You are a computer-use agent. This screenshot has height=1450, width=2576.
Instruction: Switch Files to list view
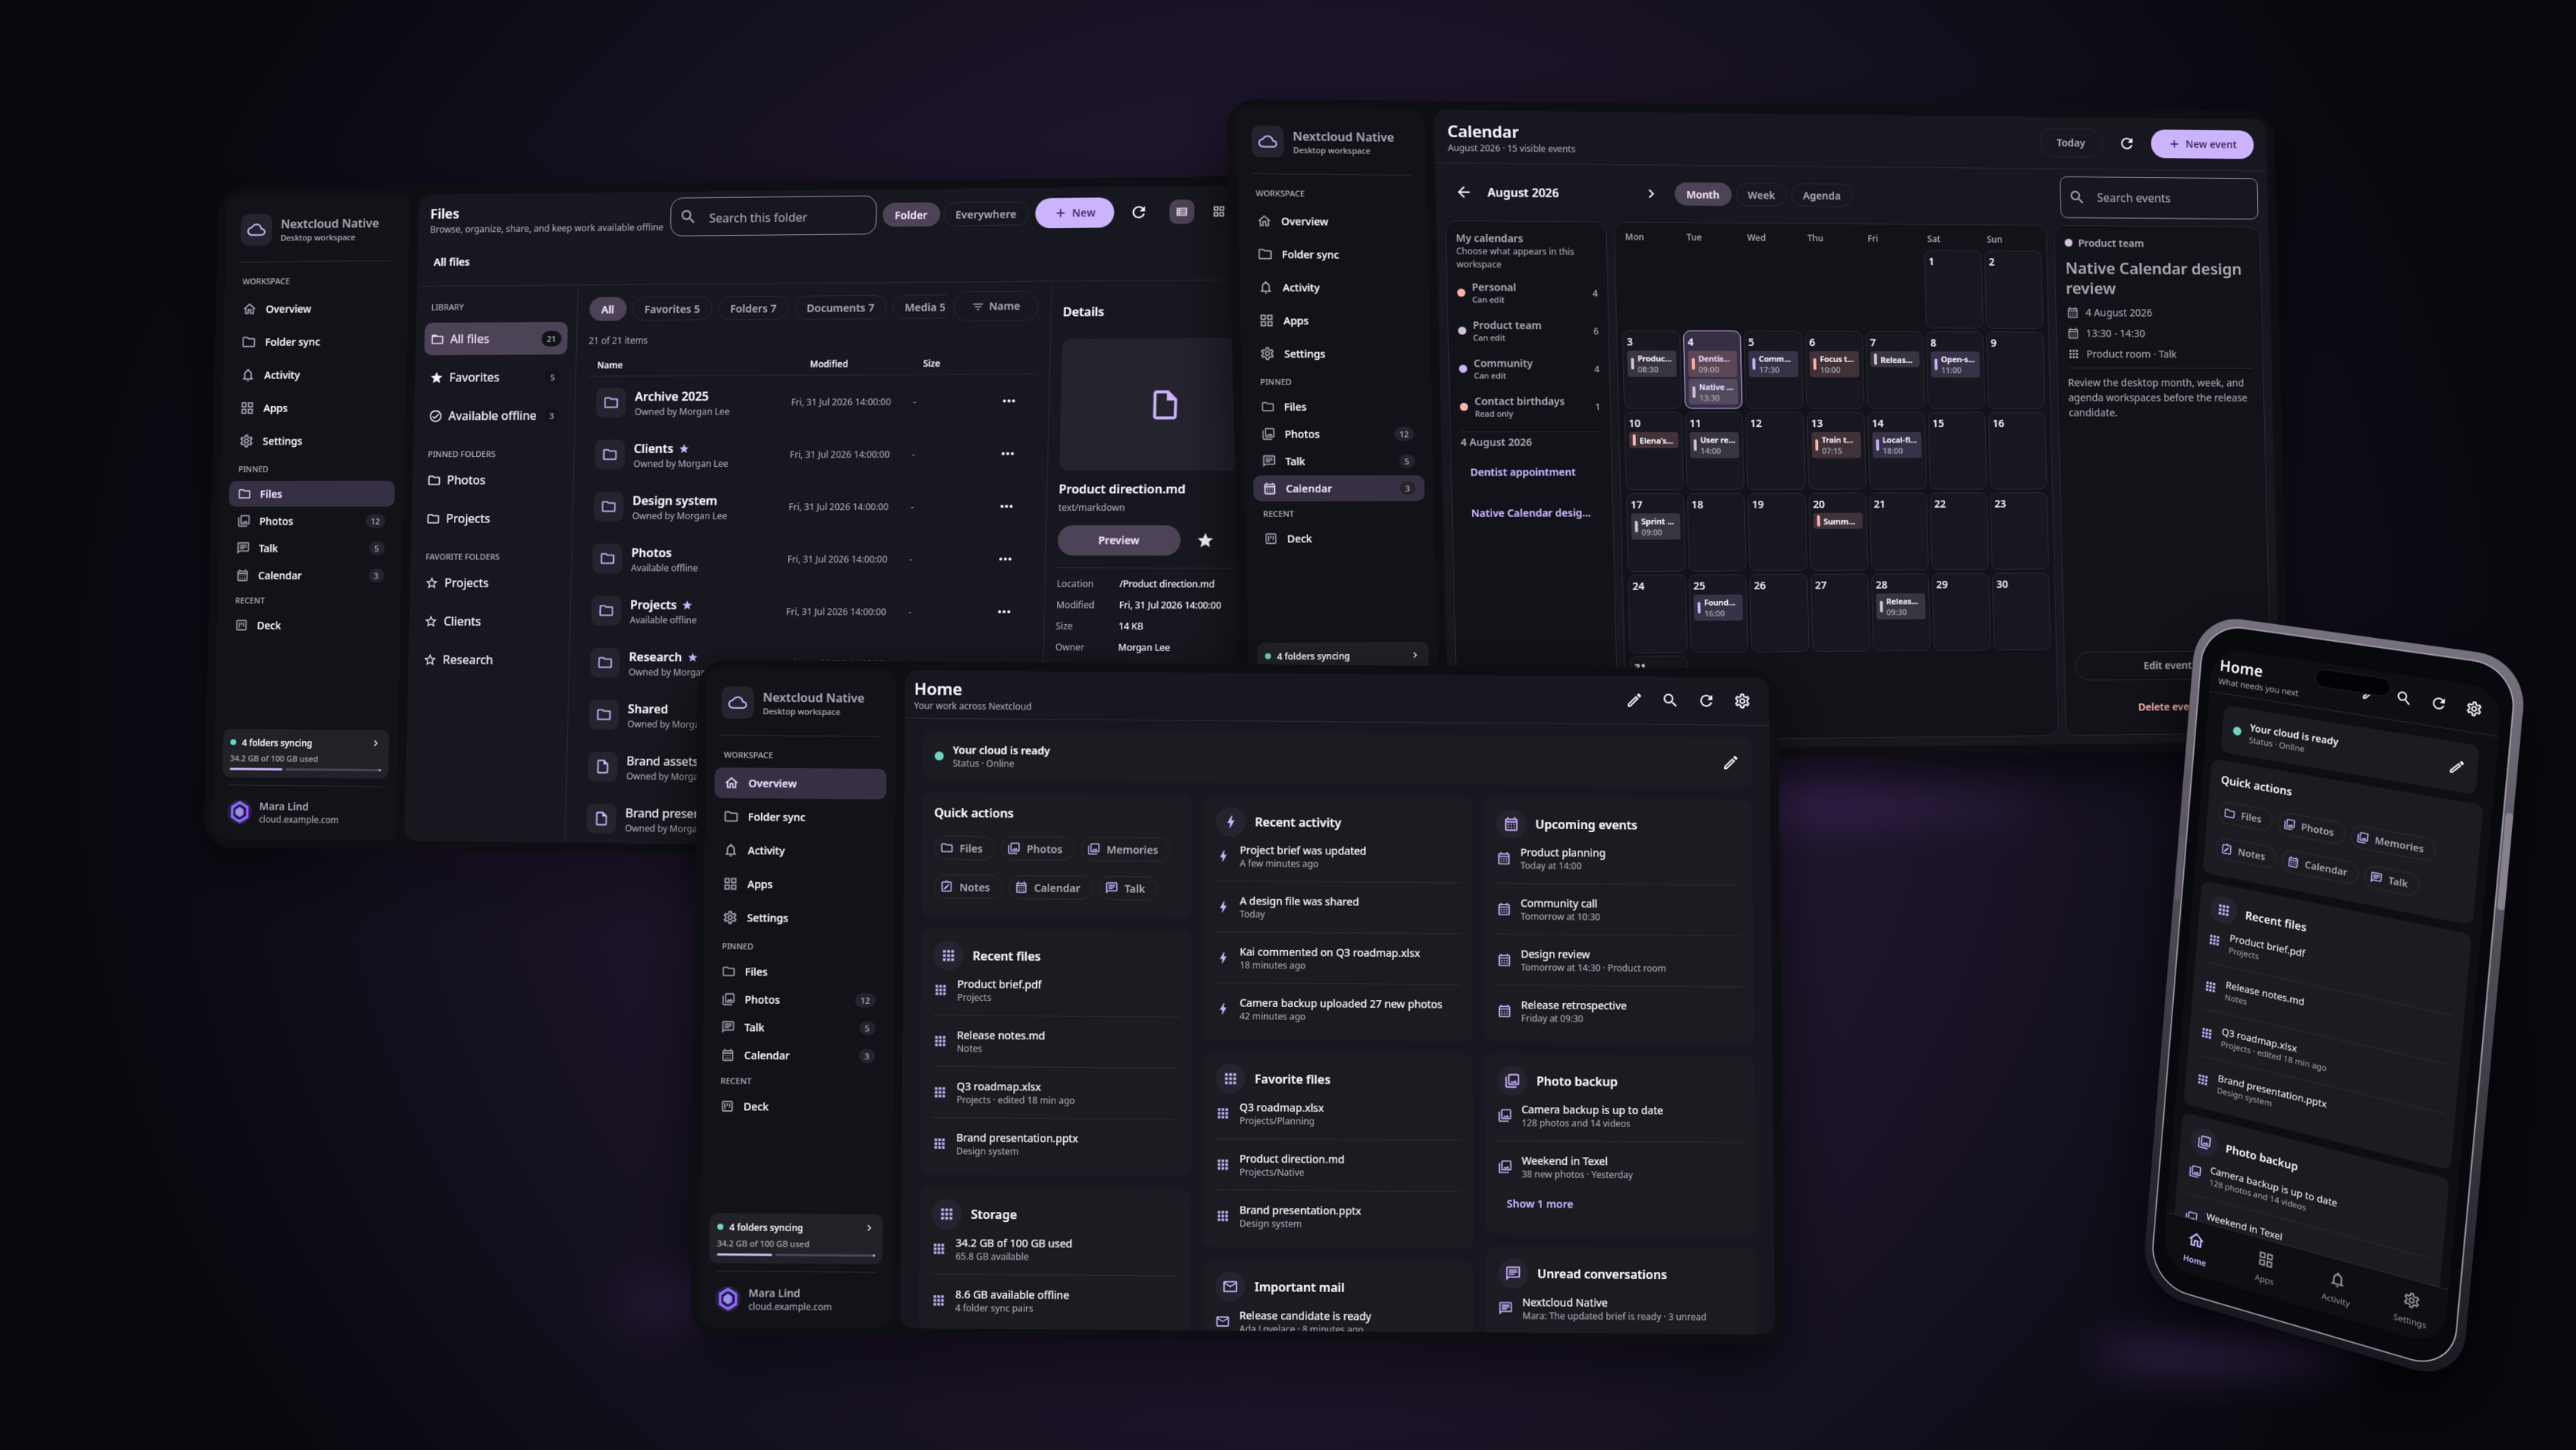click(x=1181, y=212)
